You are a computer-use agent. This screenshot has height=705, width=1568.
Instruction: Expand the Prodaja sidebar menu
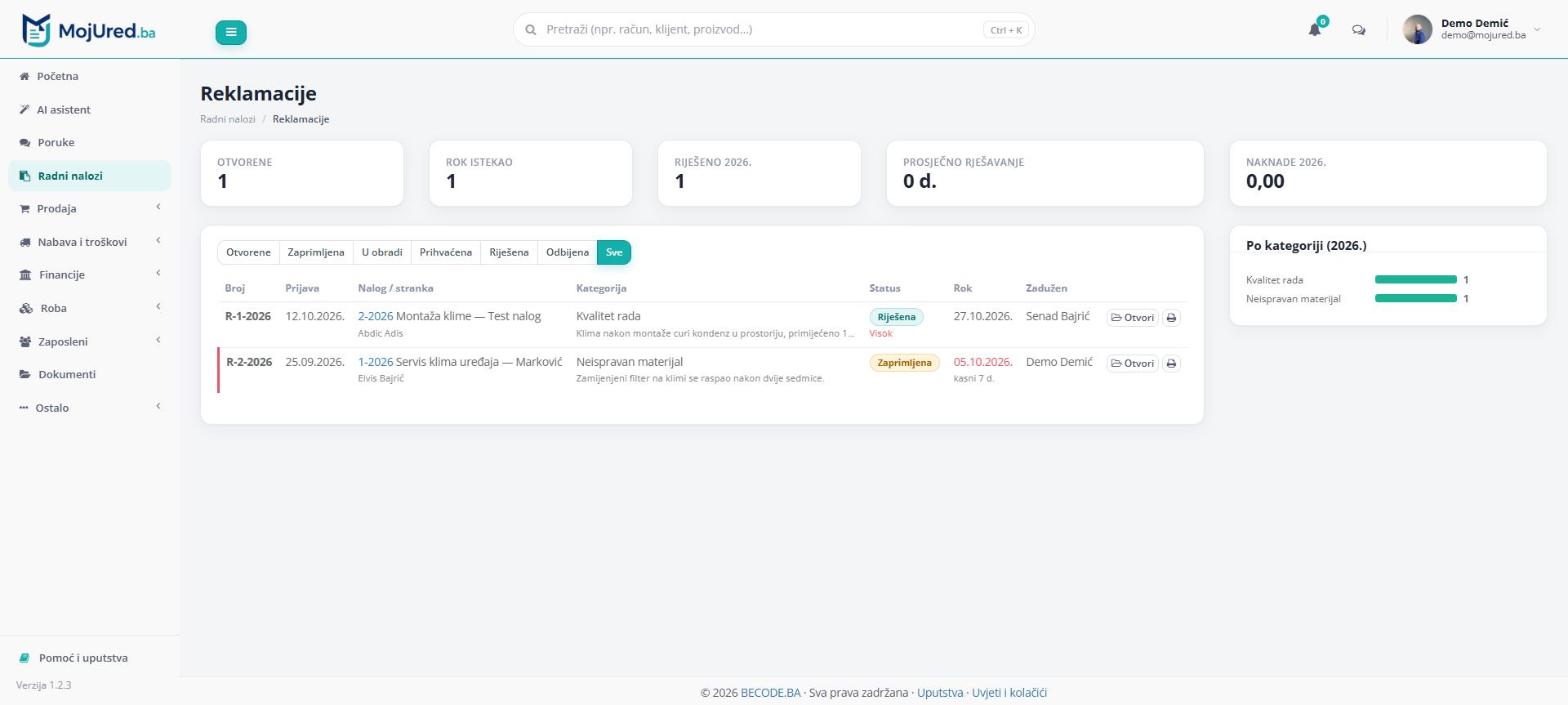tap(90, 208)
